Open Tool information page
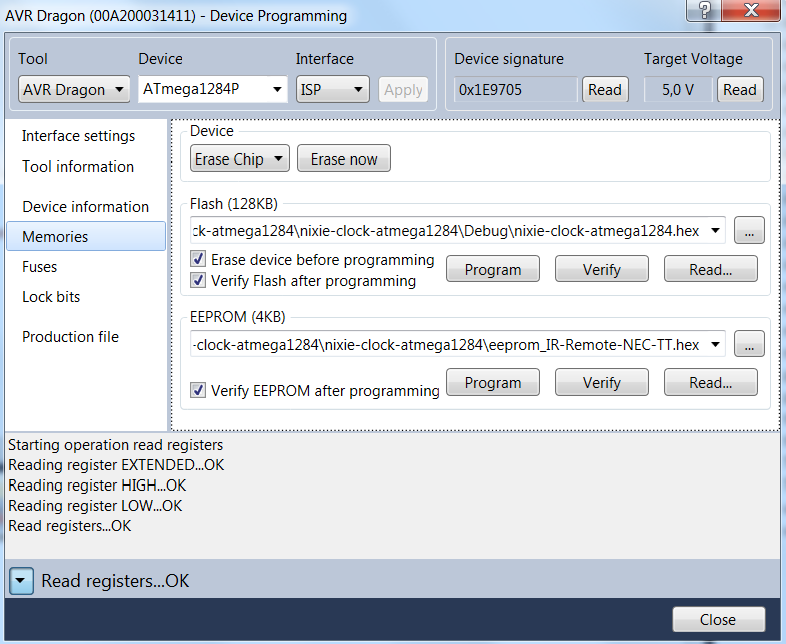Screen dimensions: 786x644 pos(78,166)
